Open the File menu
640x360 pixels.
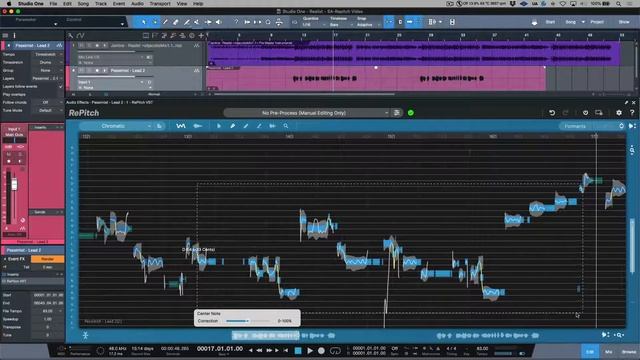coord(53,4)
